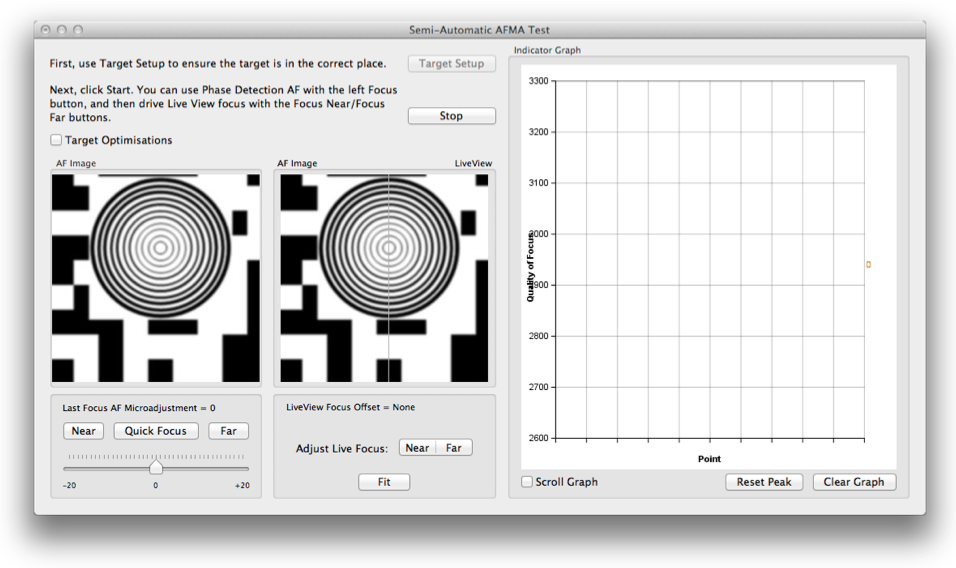Close the Semi-Automatic AFMA Test window
Screen dimensions: 956x568
tap(45, 31)
